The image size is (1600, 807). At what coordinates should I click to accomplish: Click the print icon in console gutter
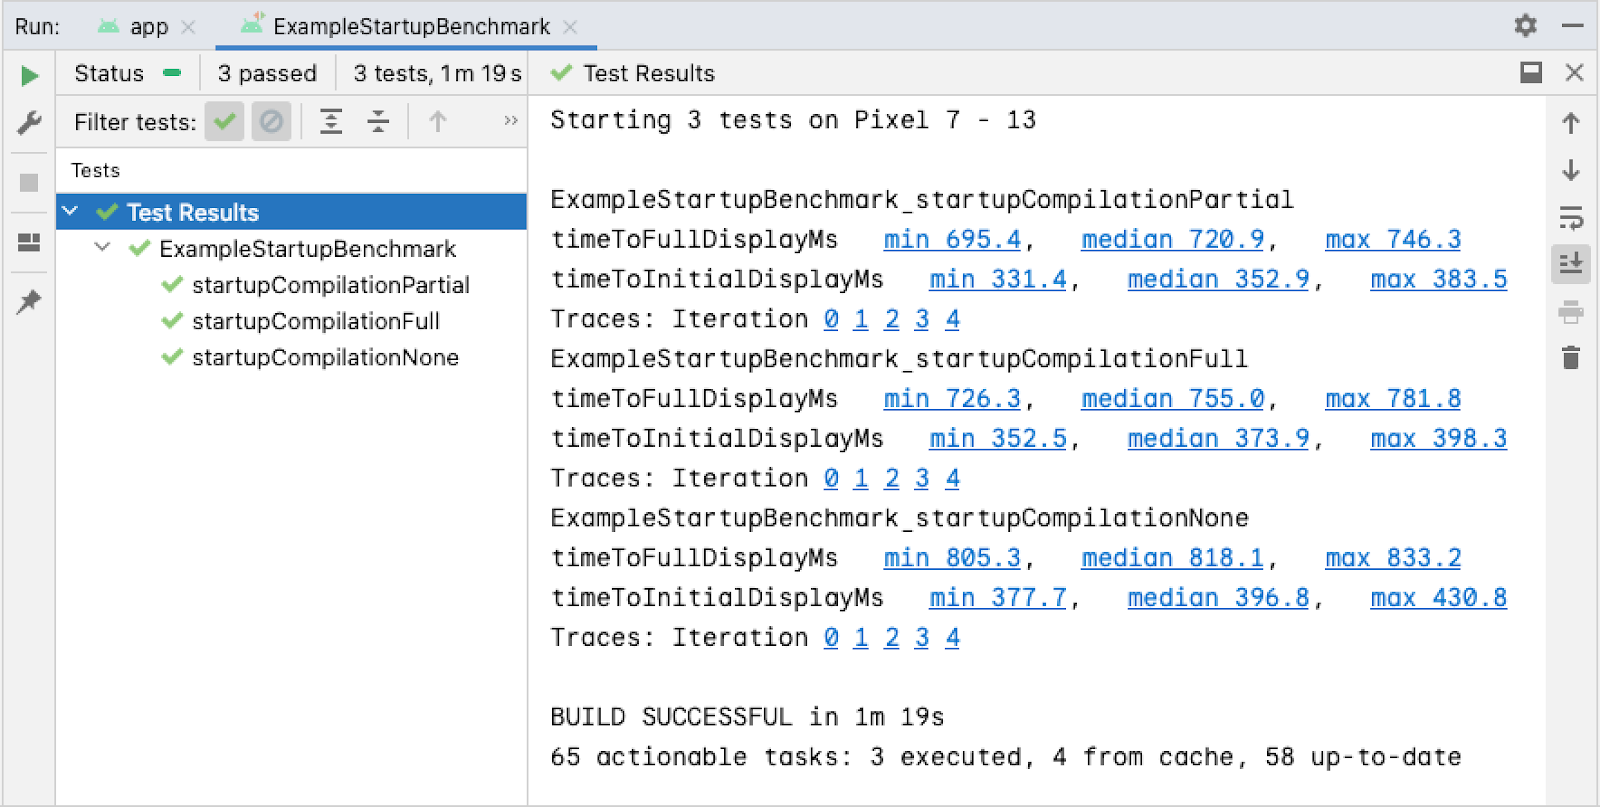[x=1571, y=313]
